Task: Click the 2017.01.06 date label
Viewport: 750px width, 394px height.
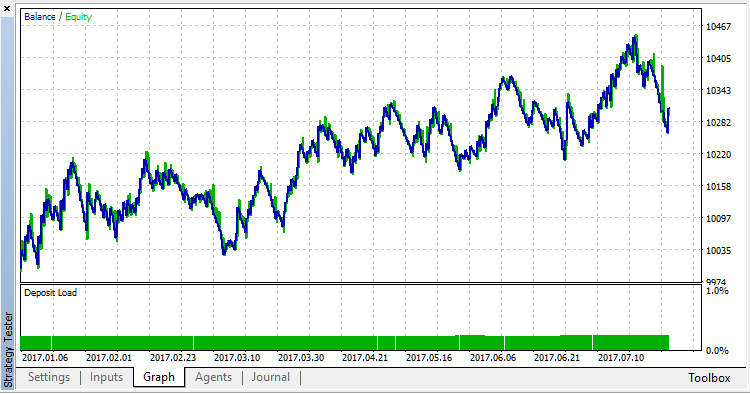Action: click(45, 358)
